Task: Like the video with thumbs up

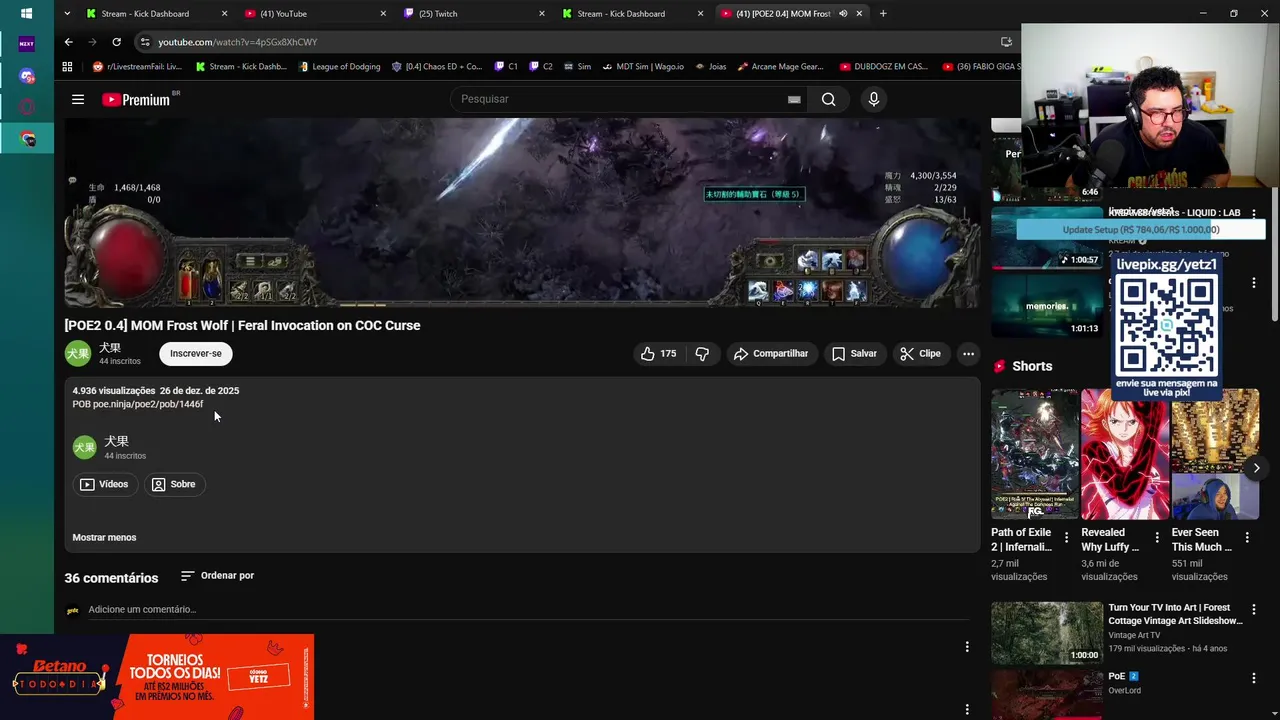Action: [x=658, y=353]
